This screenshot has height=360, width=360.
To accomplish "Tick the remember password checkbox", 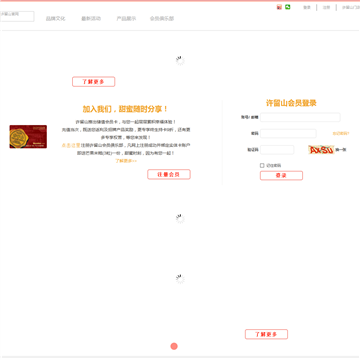I will [x=262, y=165].
